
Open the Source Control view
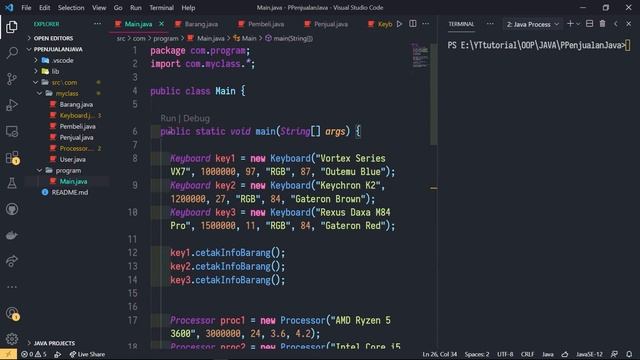(12, 79)
